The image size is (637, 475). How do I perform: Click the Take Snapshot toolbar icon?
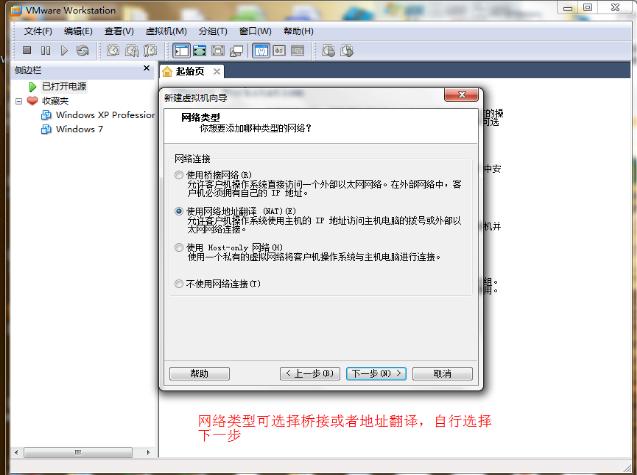(x=113, y=50)
